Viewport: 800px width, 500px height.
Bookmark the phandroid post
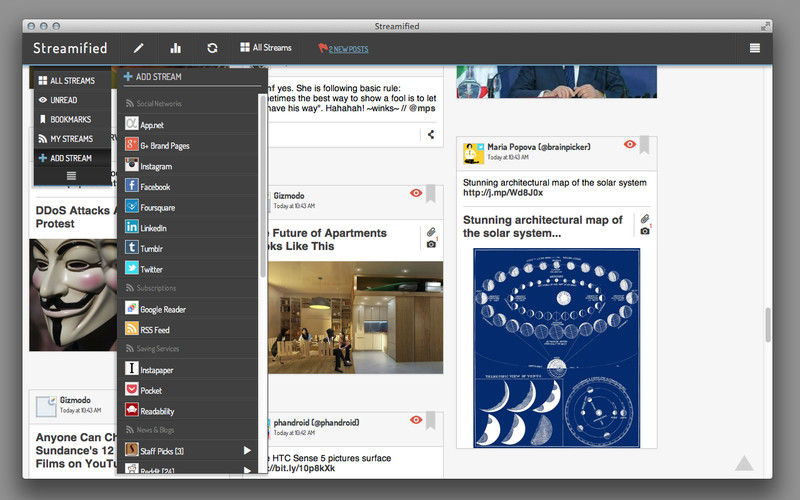pos(431,421)
